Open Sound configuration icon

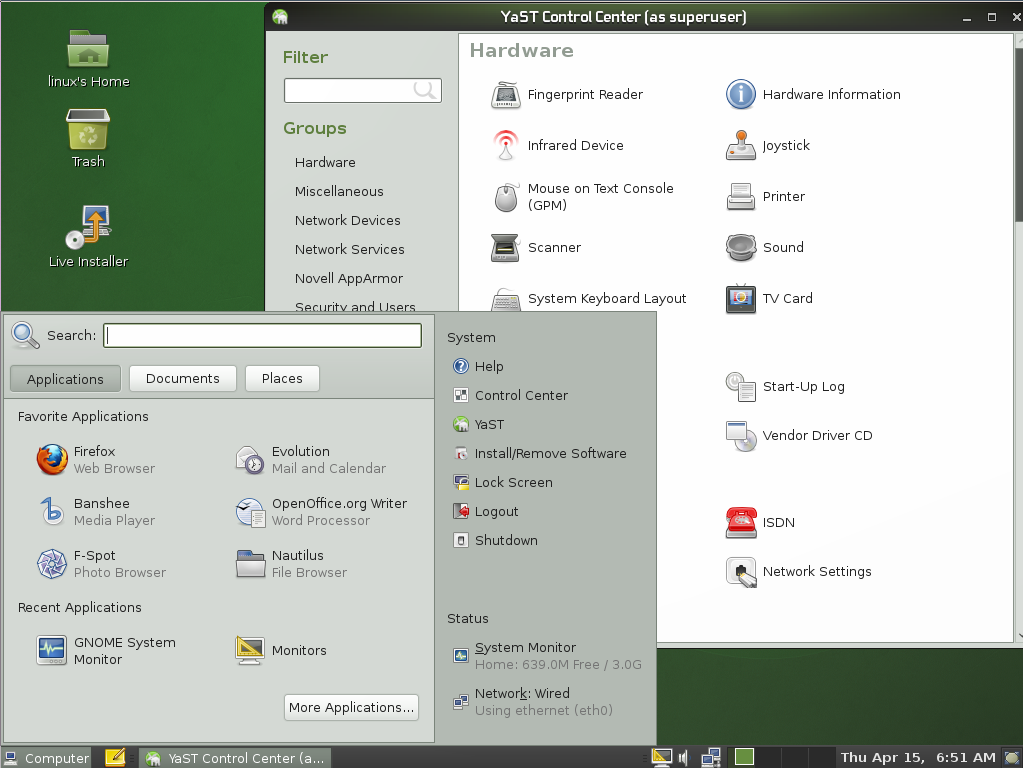pos(741,247)
